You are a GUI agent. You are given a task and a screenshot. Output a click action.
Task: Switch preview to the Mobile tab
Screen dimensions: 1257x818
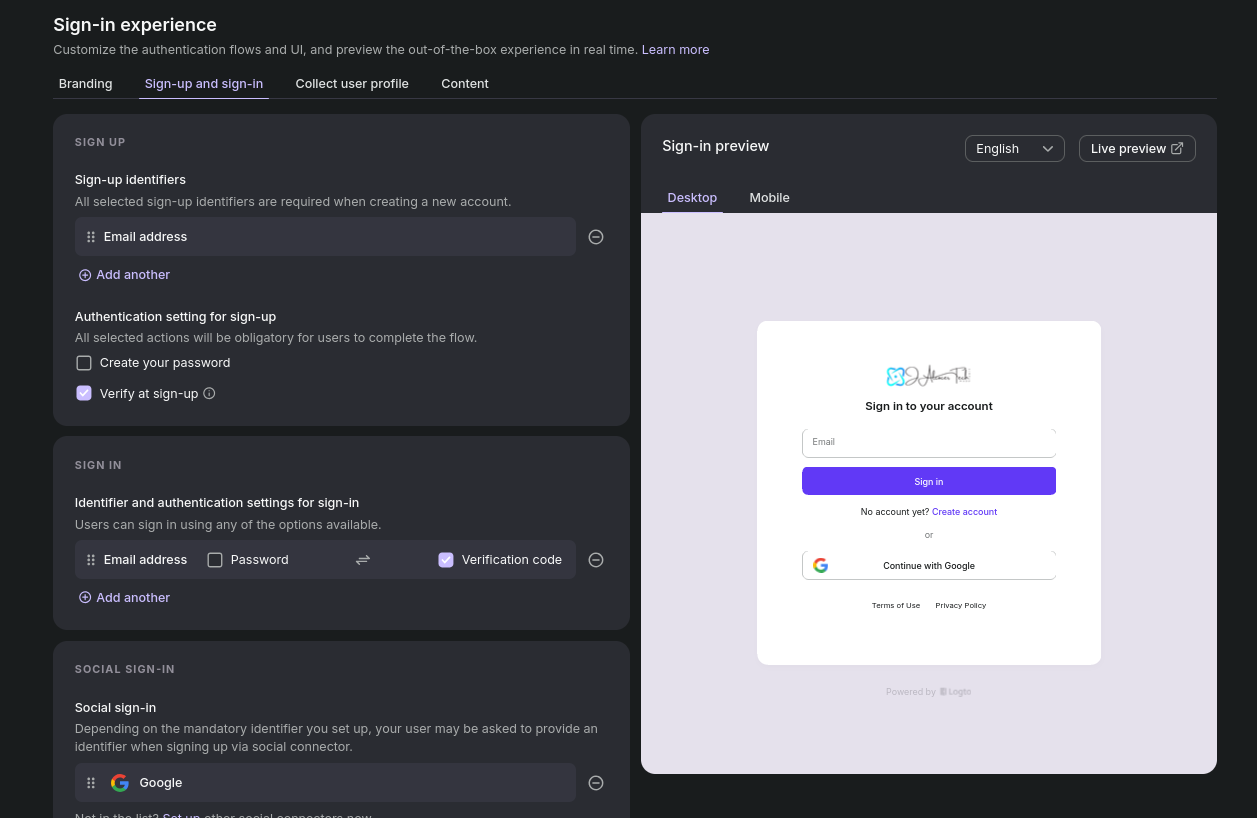coord(769,198)
